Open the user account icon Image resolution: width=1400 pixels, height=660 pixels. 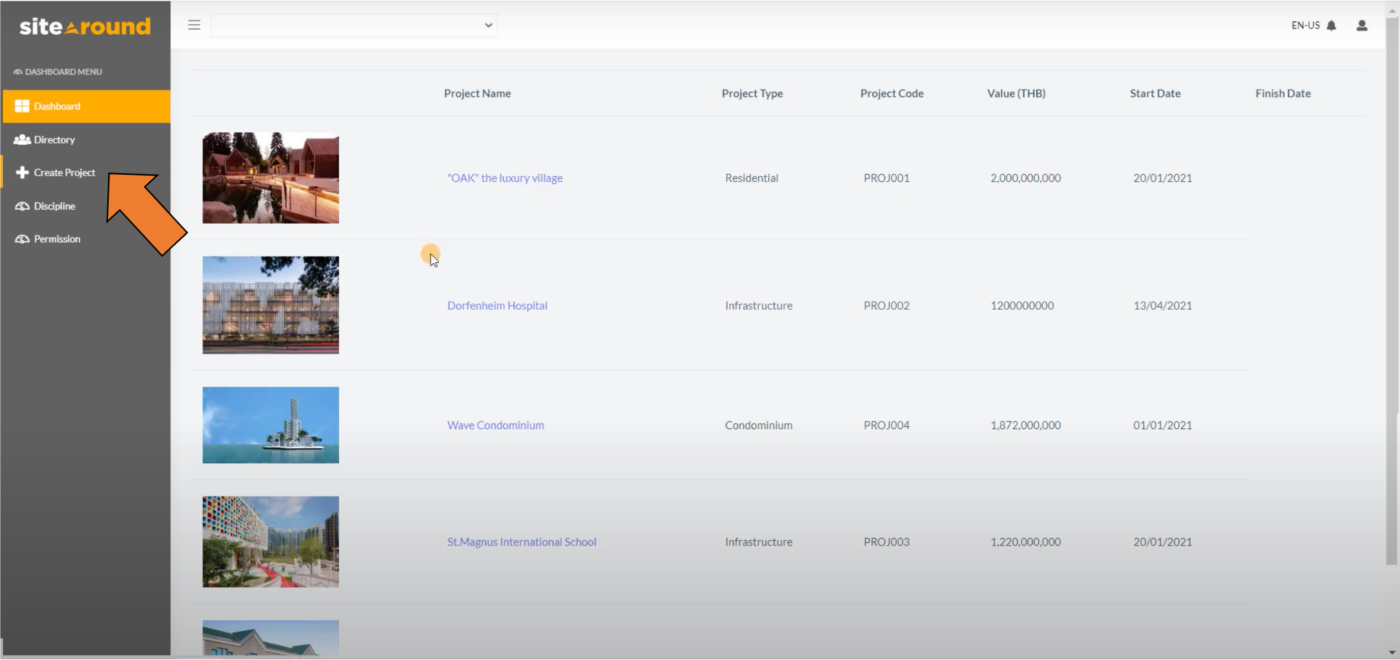pyautogui.click(x=1361, y=25)
